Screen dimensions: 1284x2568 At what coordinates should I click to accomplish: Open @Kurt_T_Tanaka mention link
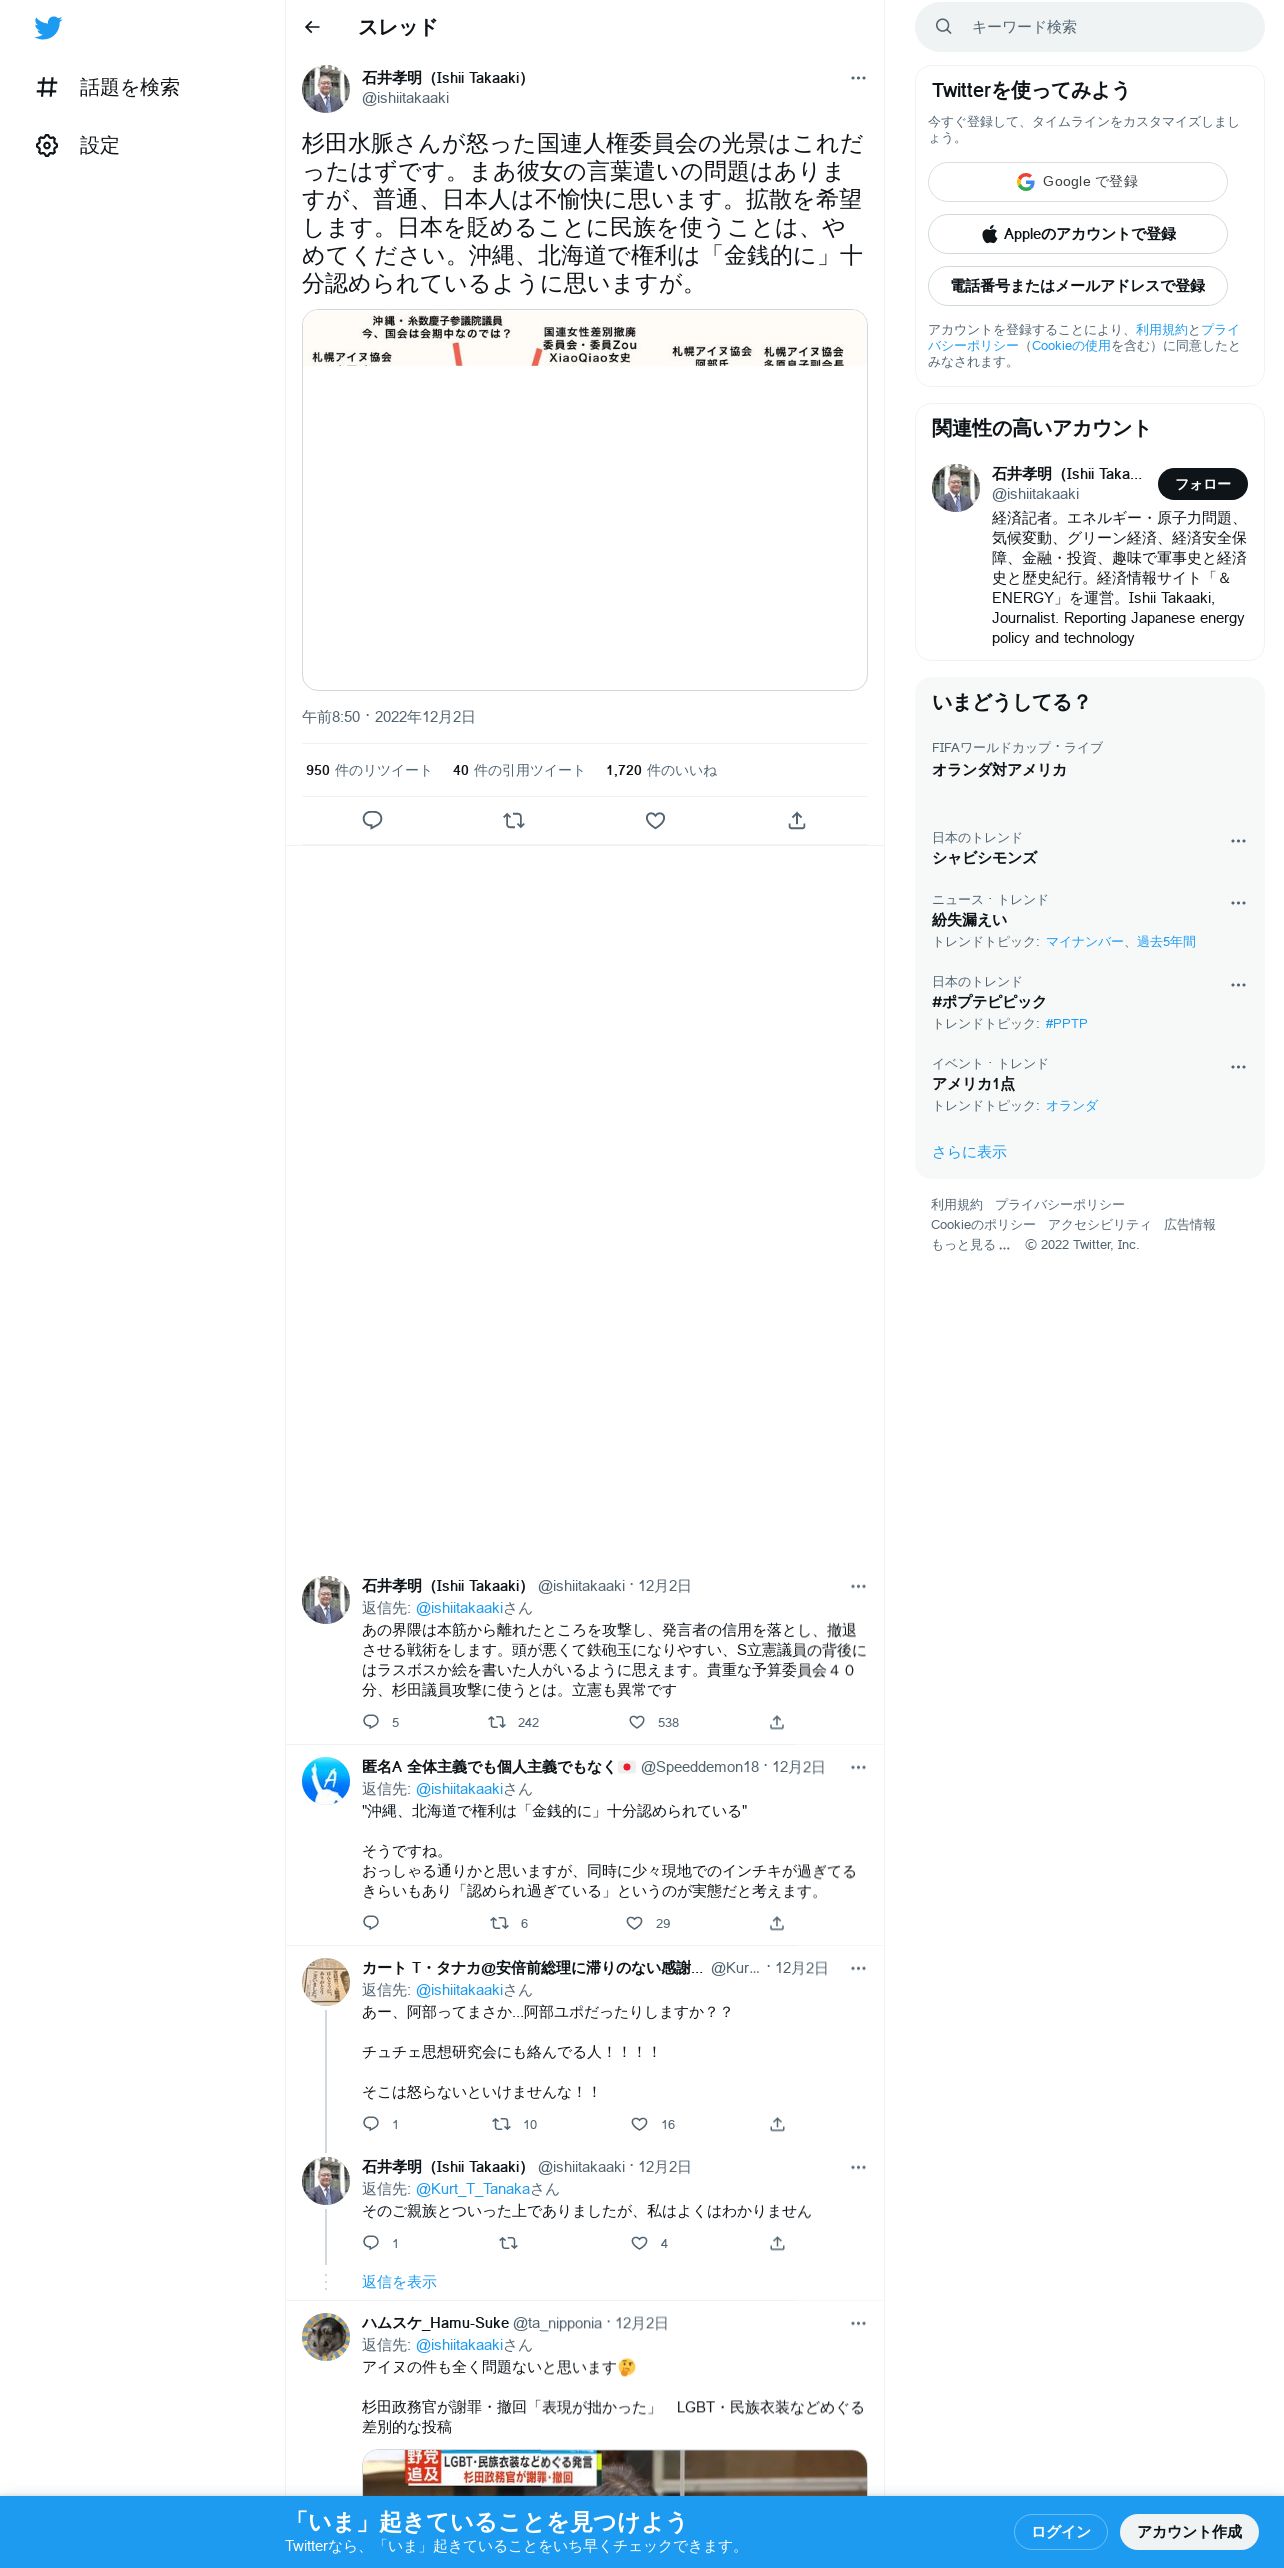[473, 2189]
